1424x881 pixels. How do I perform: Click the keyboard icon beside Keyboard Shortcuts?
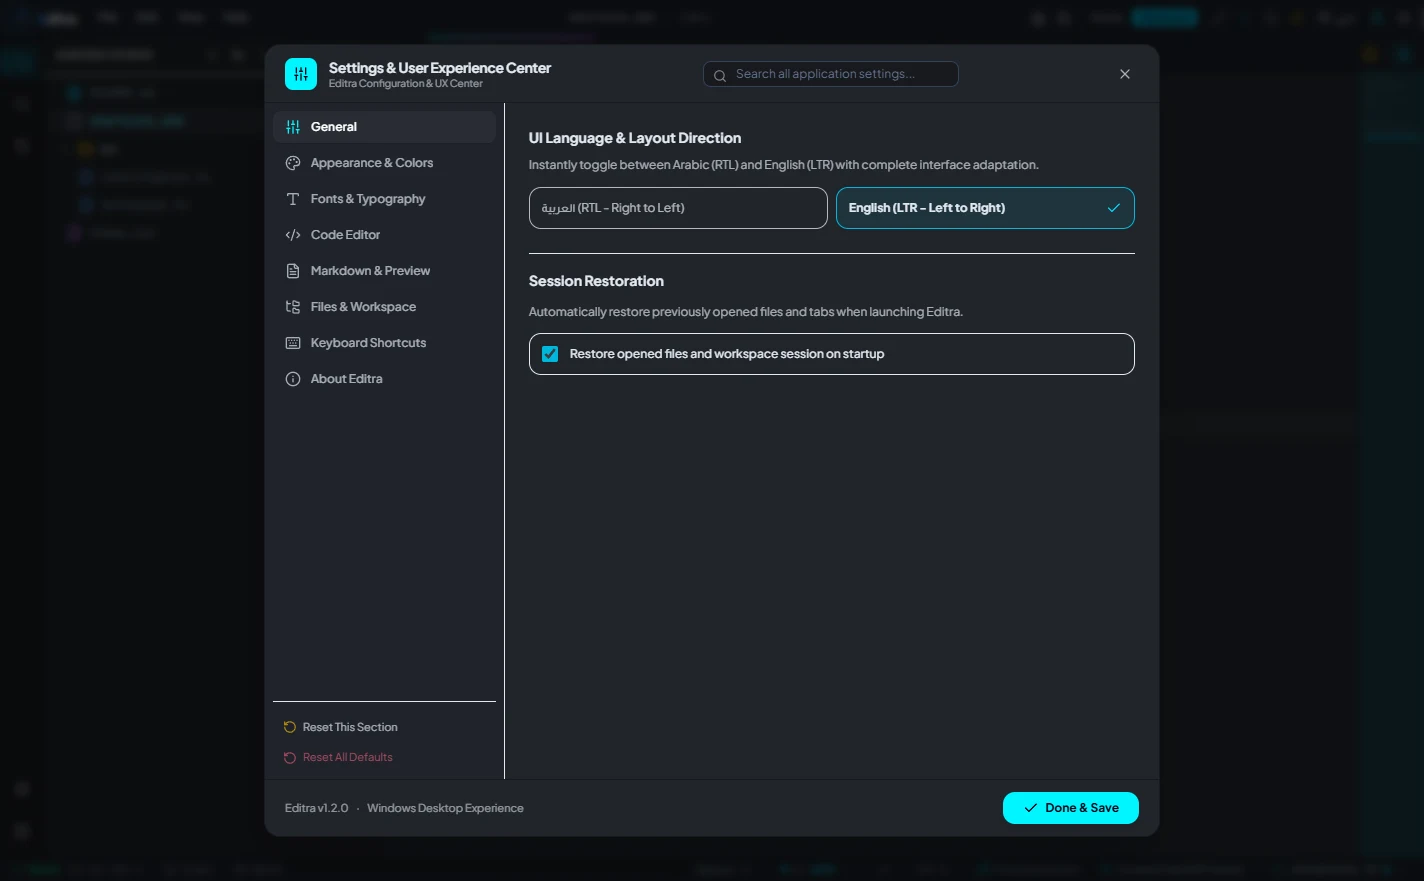pos(293,343)
